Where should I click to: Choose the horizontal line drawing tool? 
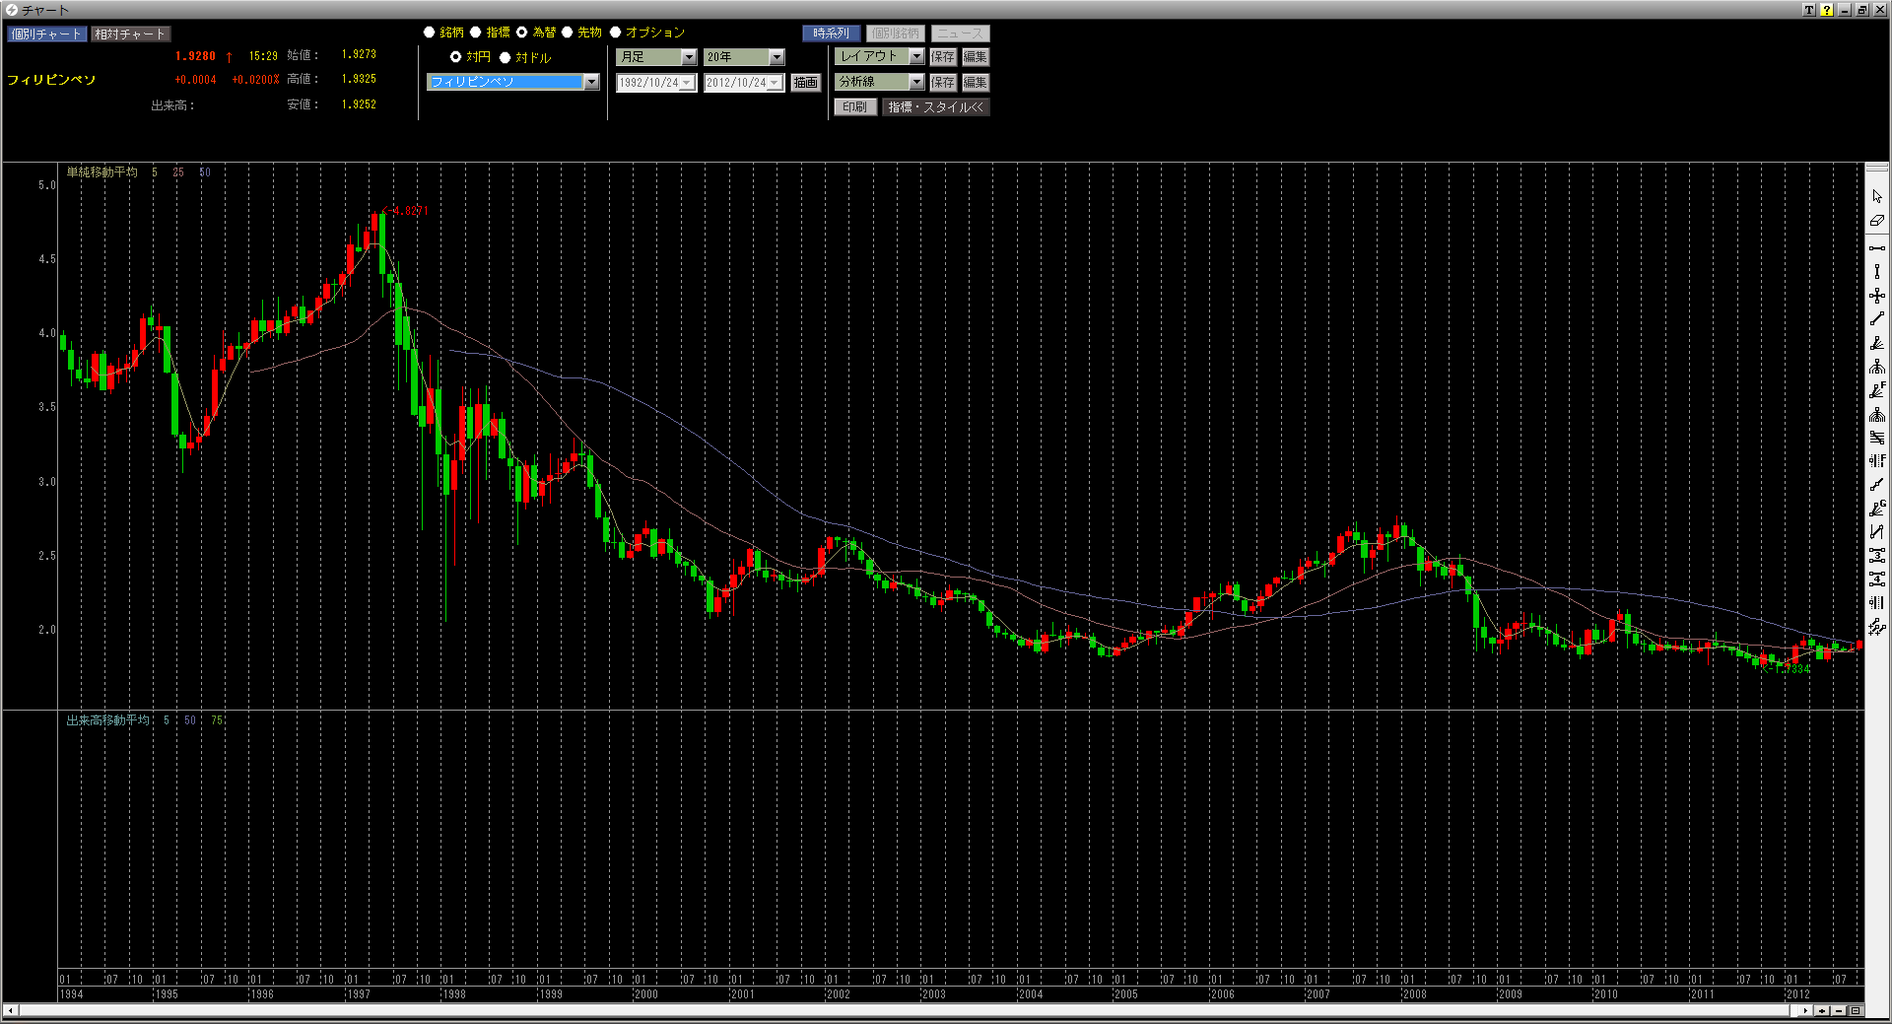pyautogui.click(x=1877, y=248)
